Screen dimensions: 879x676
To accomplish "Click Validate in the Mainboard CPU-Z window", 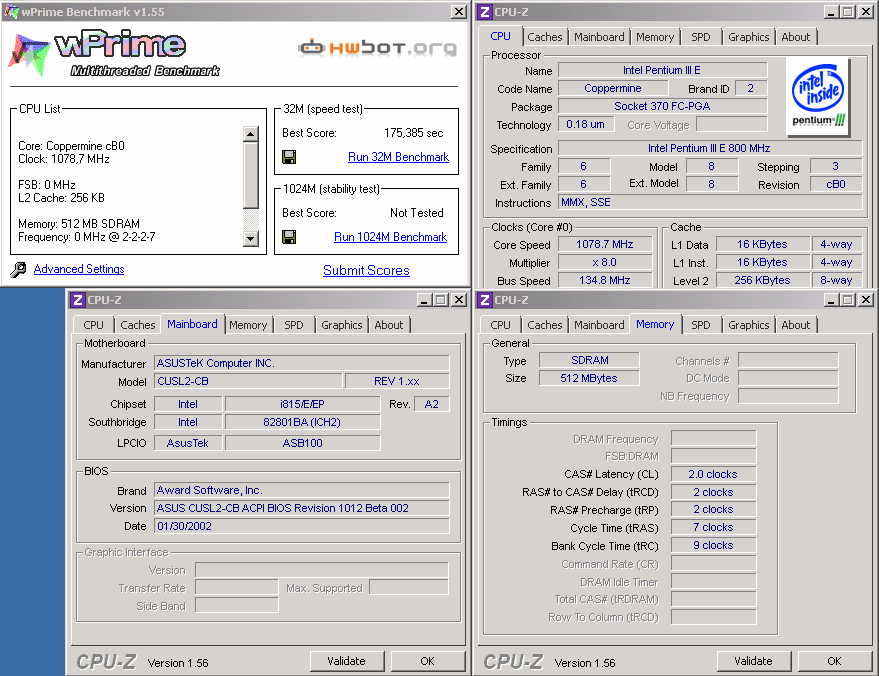I will tap(347, 661).
